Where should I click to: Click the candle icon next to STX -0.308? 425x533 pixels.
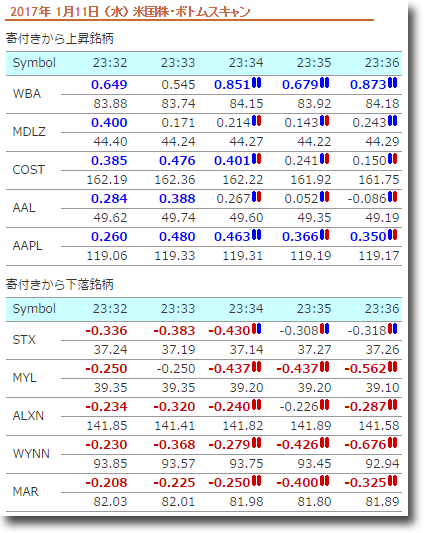tap(324, 329)
